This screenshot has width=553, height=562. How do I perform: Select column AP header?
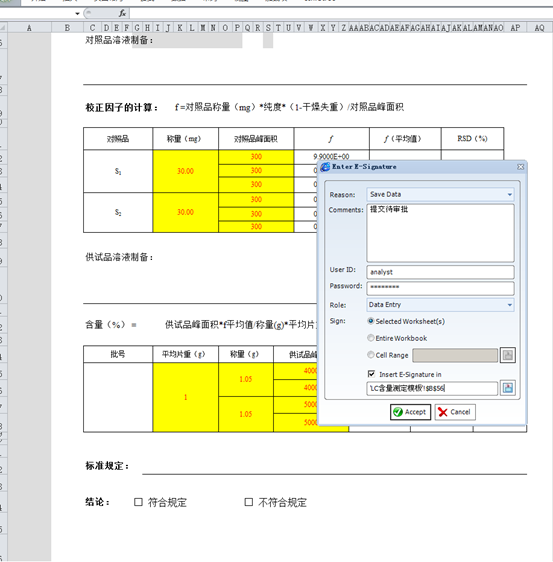(x=515, y=28)
